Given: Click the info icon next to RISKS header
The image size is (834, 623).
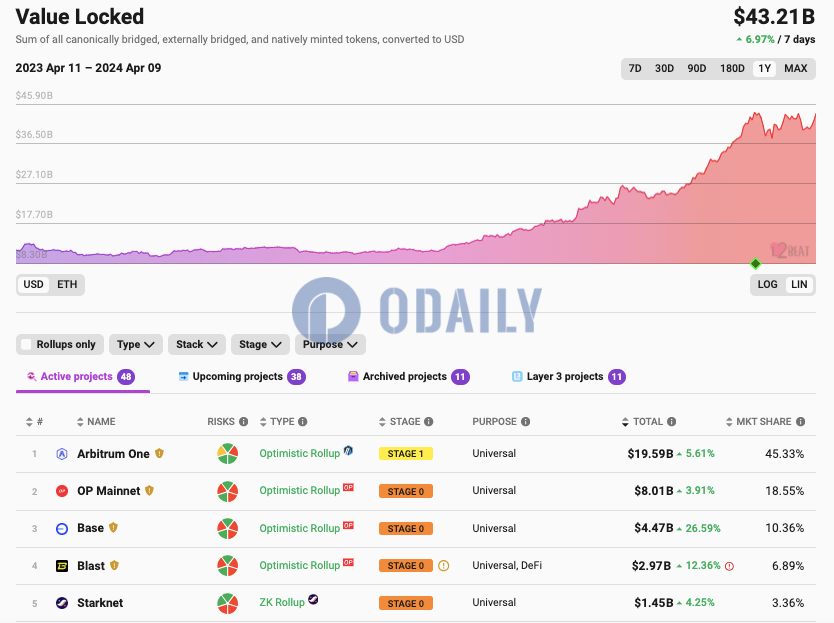Looking at the screenshot, I should coord(244,422).
